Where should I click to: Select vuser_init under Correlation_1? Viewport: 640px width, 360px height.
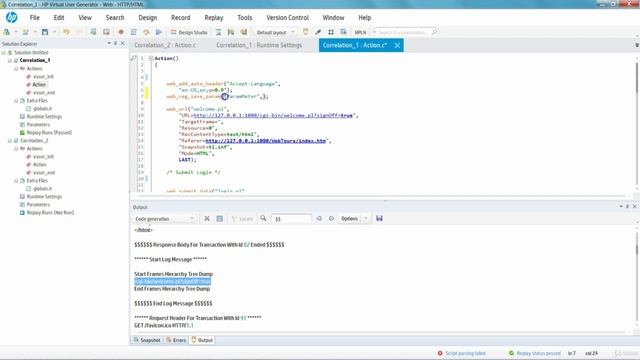click(43, 76)
